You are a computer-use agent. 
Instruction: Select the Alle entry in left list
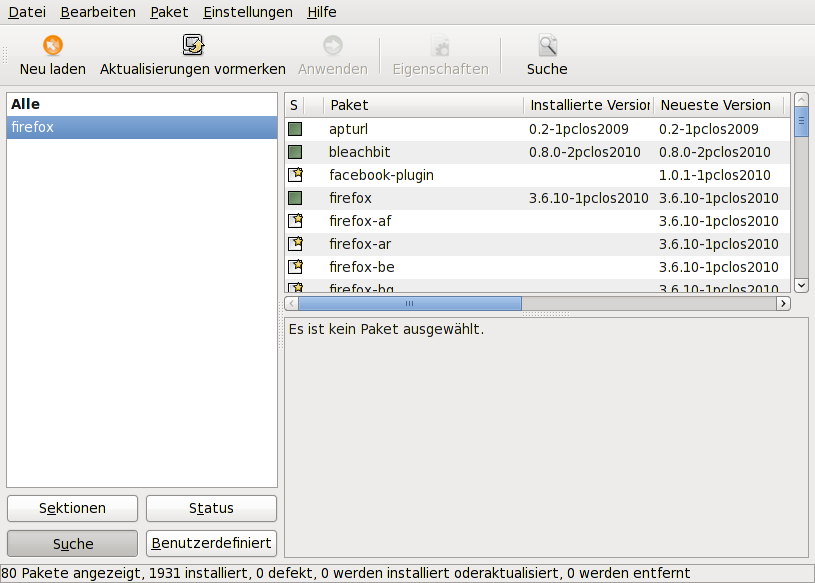point(25,104)
